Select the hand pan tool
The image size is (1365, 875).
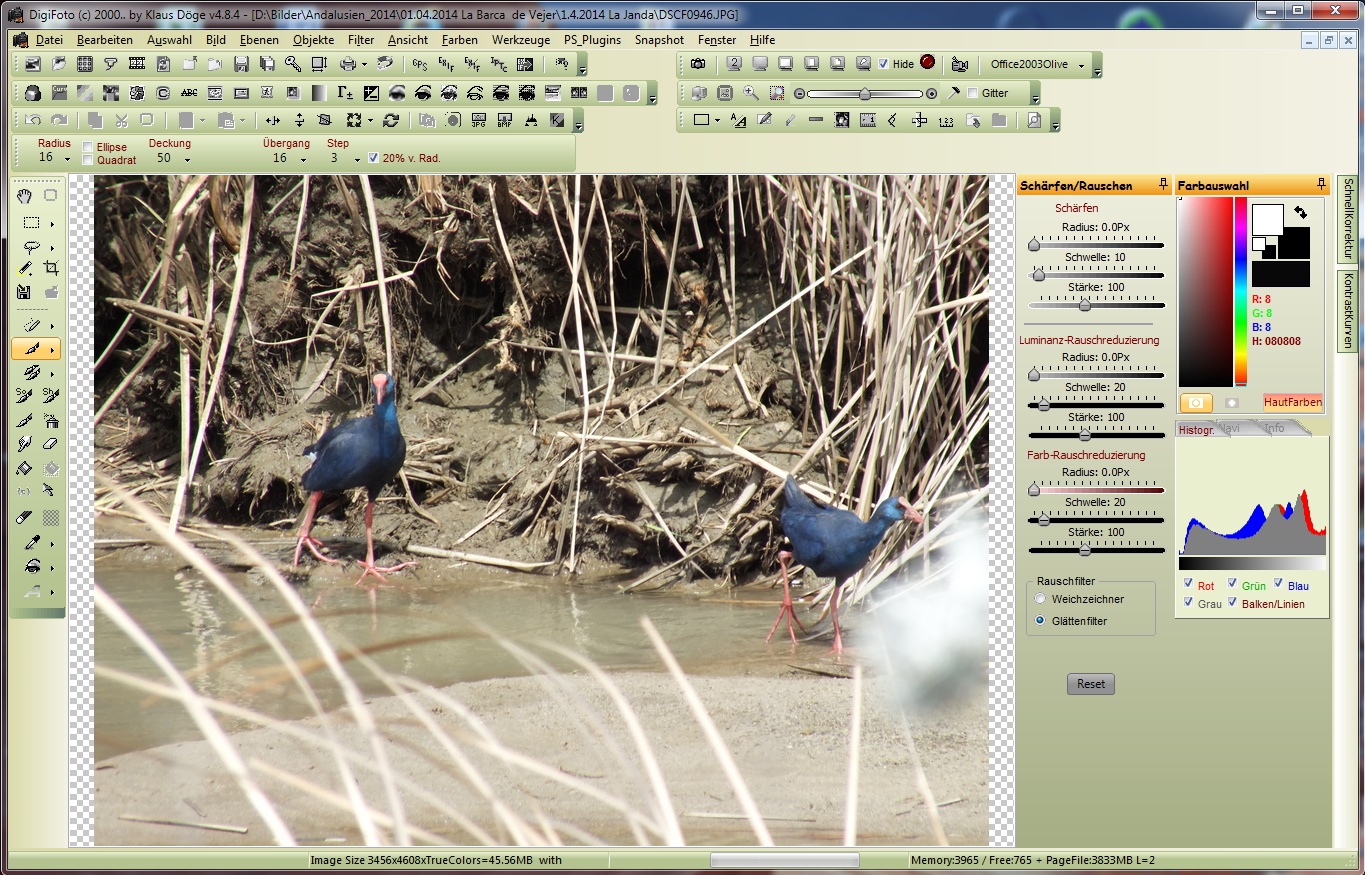26,196
